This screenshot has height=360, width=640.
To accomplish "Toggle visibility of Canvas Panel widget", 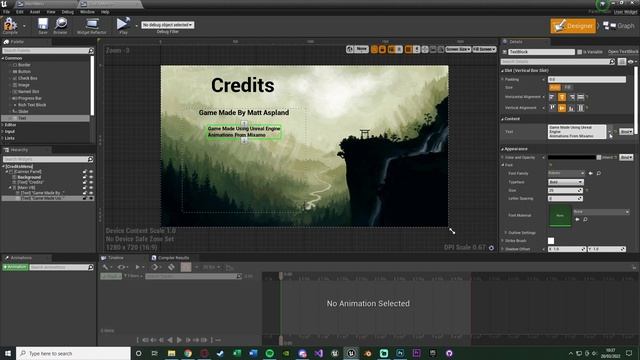I will pyautogui.click(x=91, y=172).
